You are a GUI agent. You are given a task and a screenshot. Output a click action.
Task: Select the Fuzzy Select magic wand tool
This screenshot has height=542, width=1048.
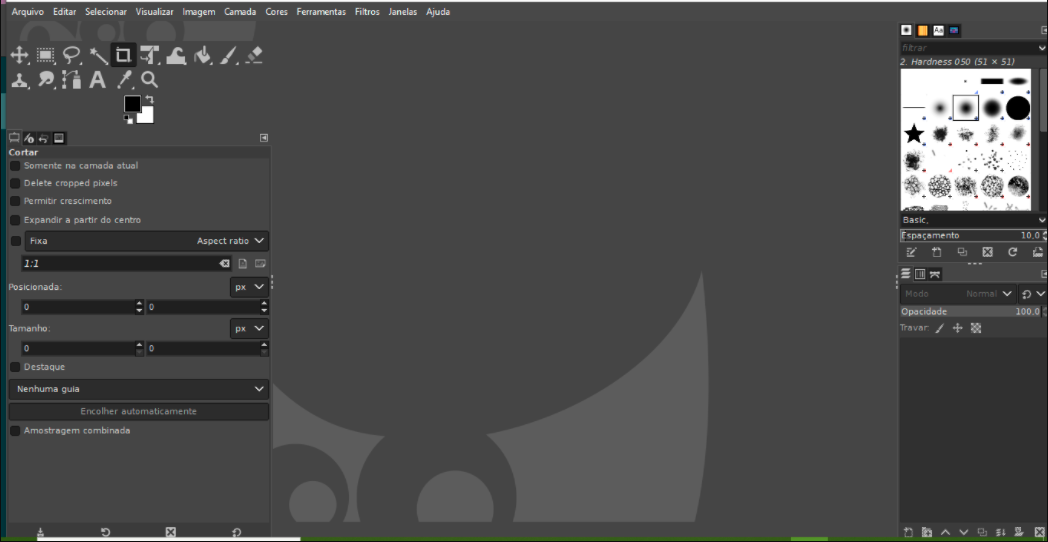[98, 55]
